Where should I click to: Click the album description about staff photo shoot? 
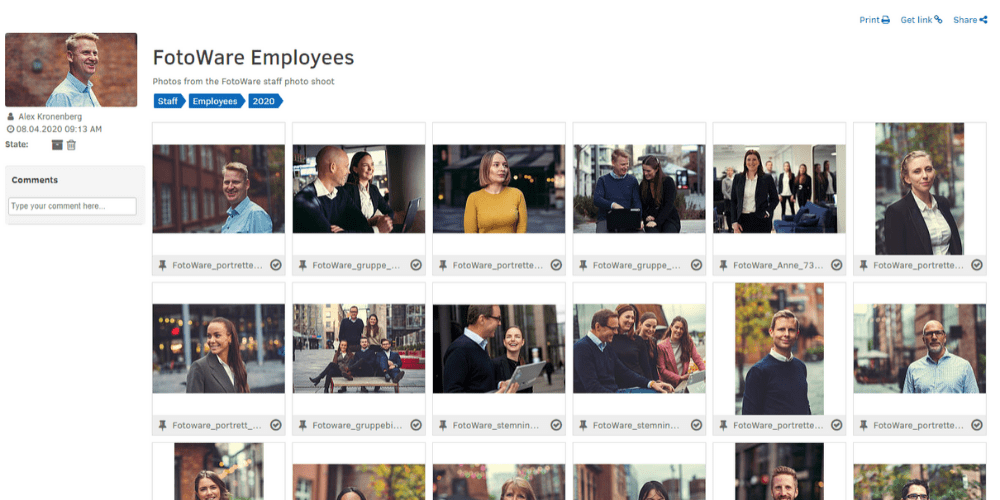click(x=244, y=82)
